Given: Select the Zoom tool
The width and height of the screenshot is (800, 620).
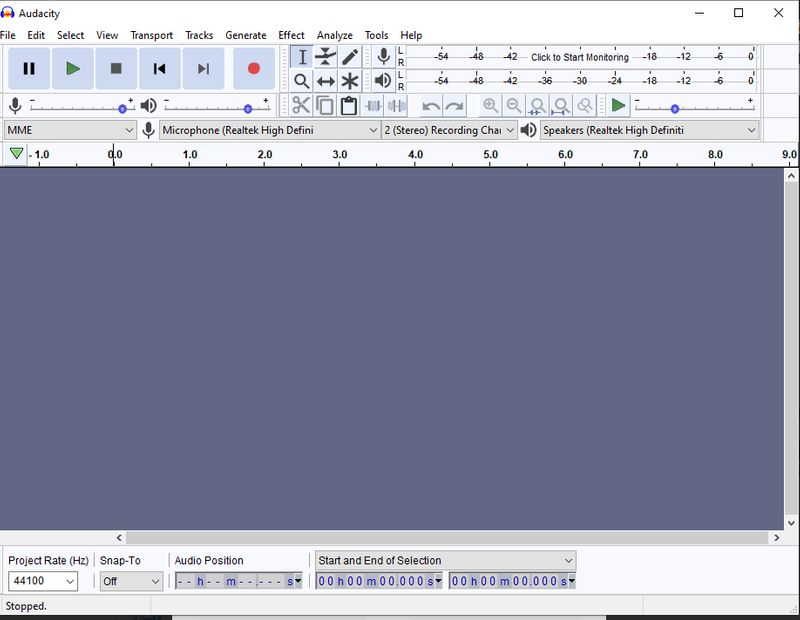Looking at the screenshot, I should [x=303, y=82].
